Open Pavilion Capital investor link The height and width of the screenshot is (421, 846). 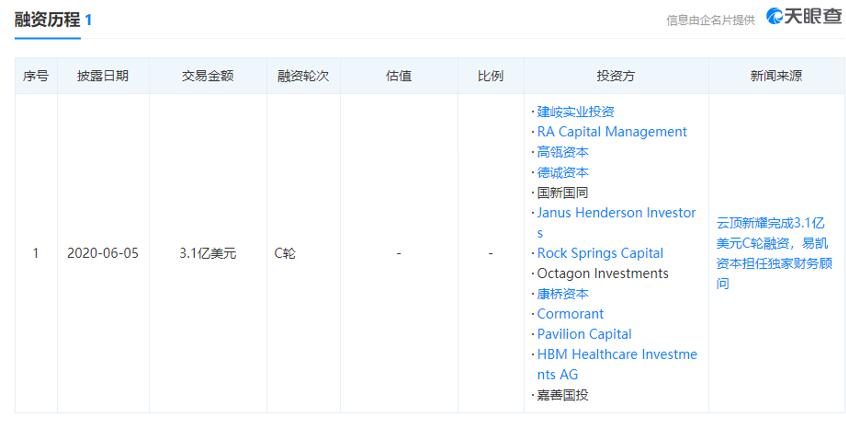coord(584,334)
